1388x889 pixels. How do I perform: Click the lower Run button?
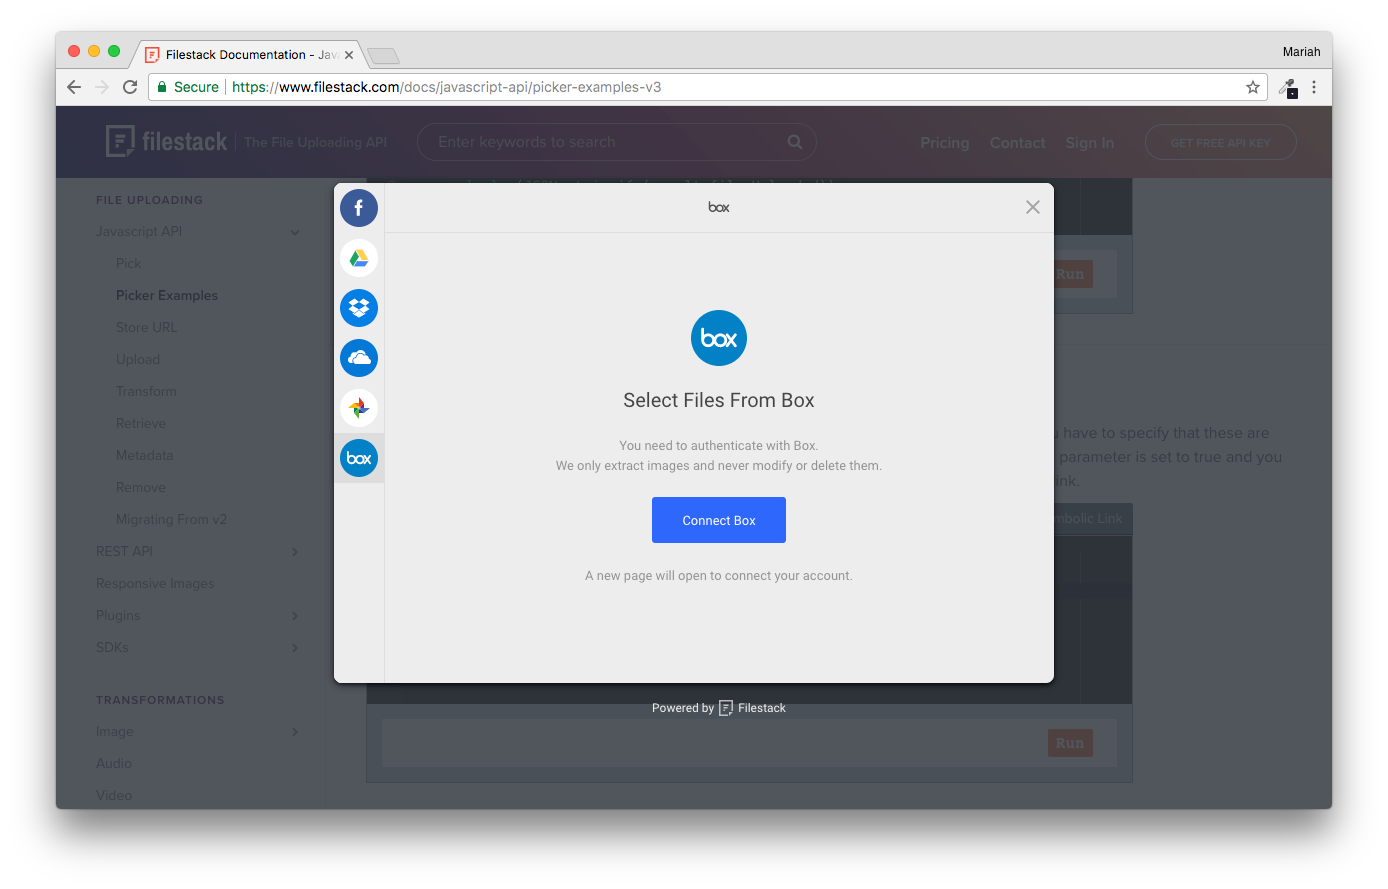tap(1070, 743)
